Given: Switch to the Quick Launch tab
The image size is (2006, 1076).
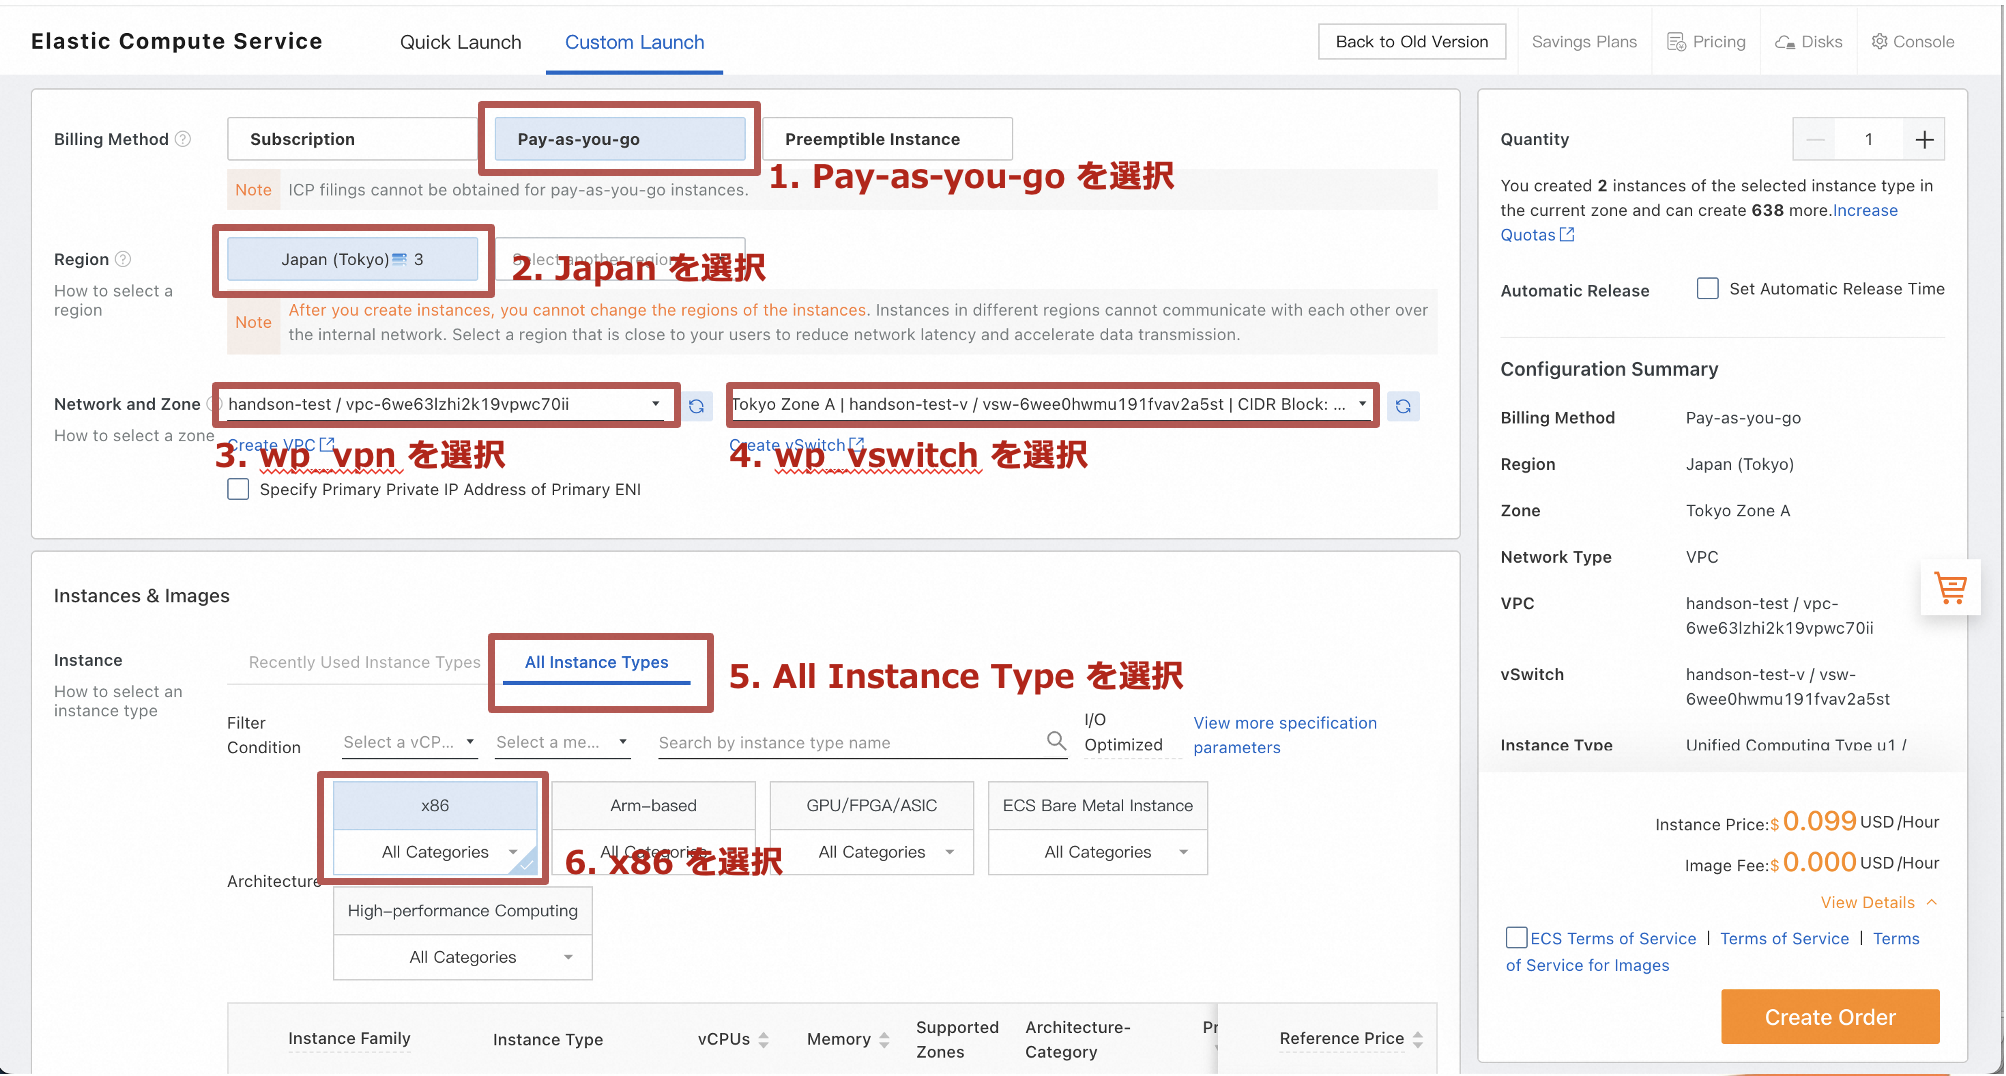Looking at the screenshot, I should click(x=461, y=42).
